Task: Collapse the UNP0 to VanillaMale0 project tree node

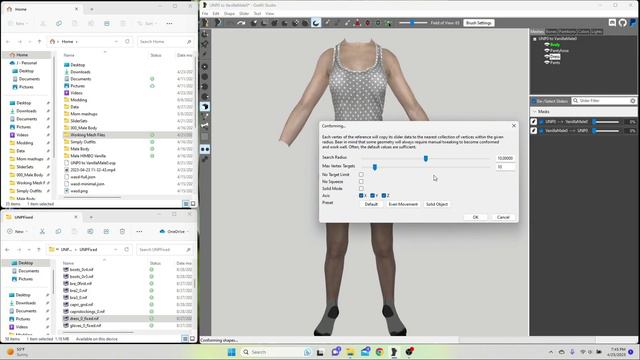Action: (x=535, y=39)
